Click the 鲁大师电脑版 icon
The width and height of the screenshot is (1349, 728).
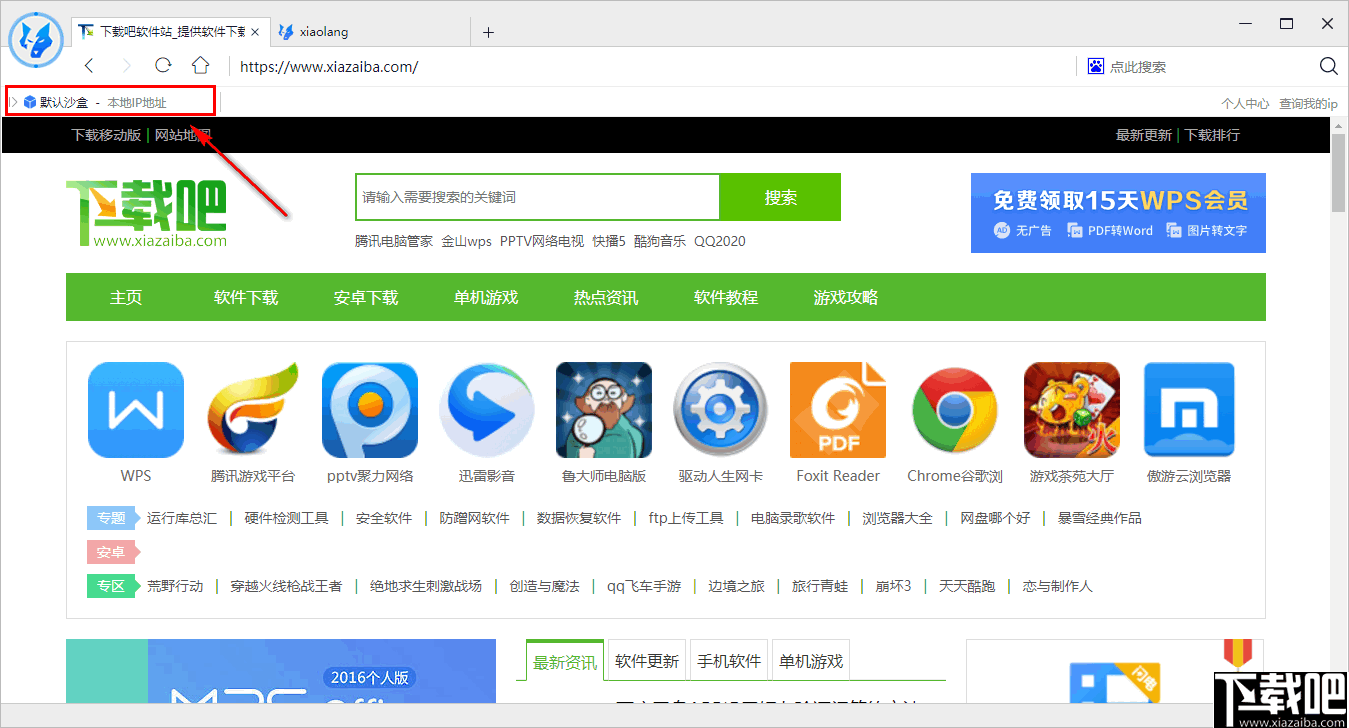[604, 409]
